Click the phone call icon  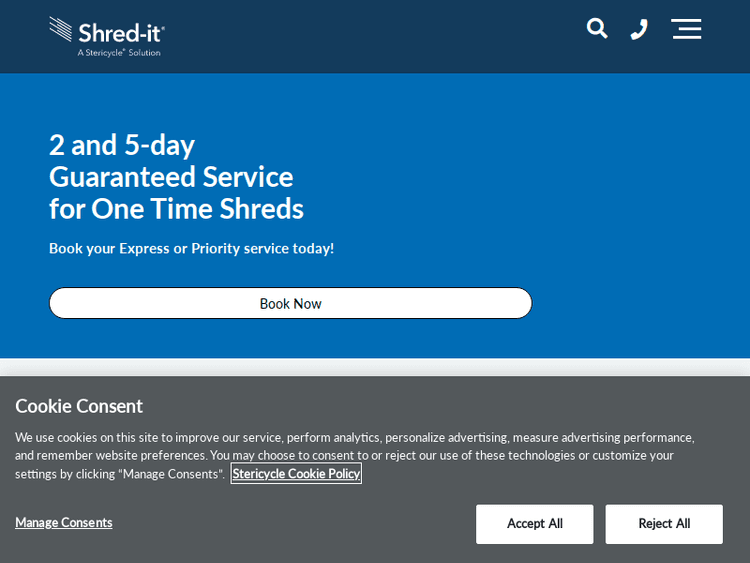click(639, 29)
